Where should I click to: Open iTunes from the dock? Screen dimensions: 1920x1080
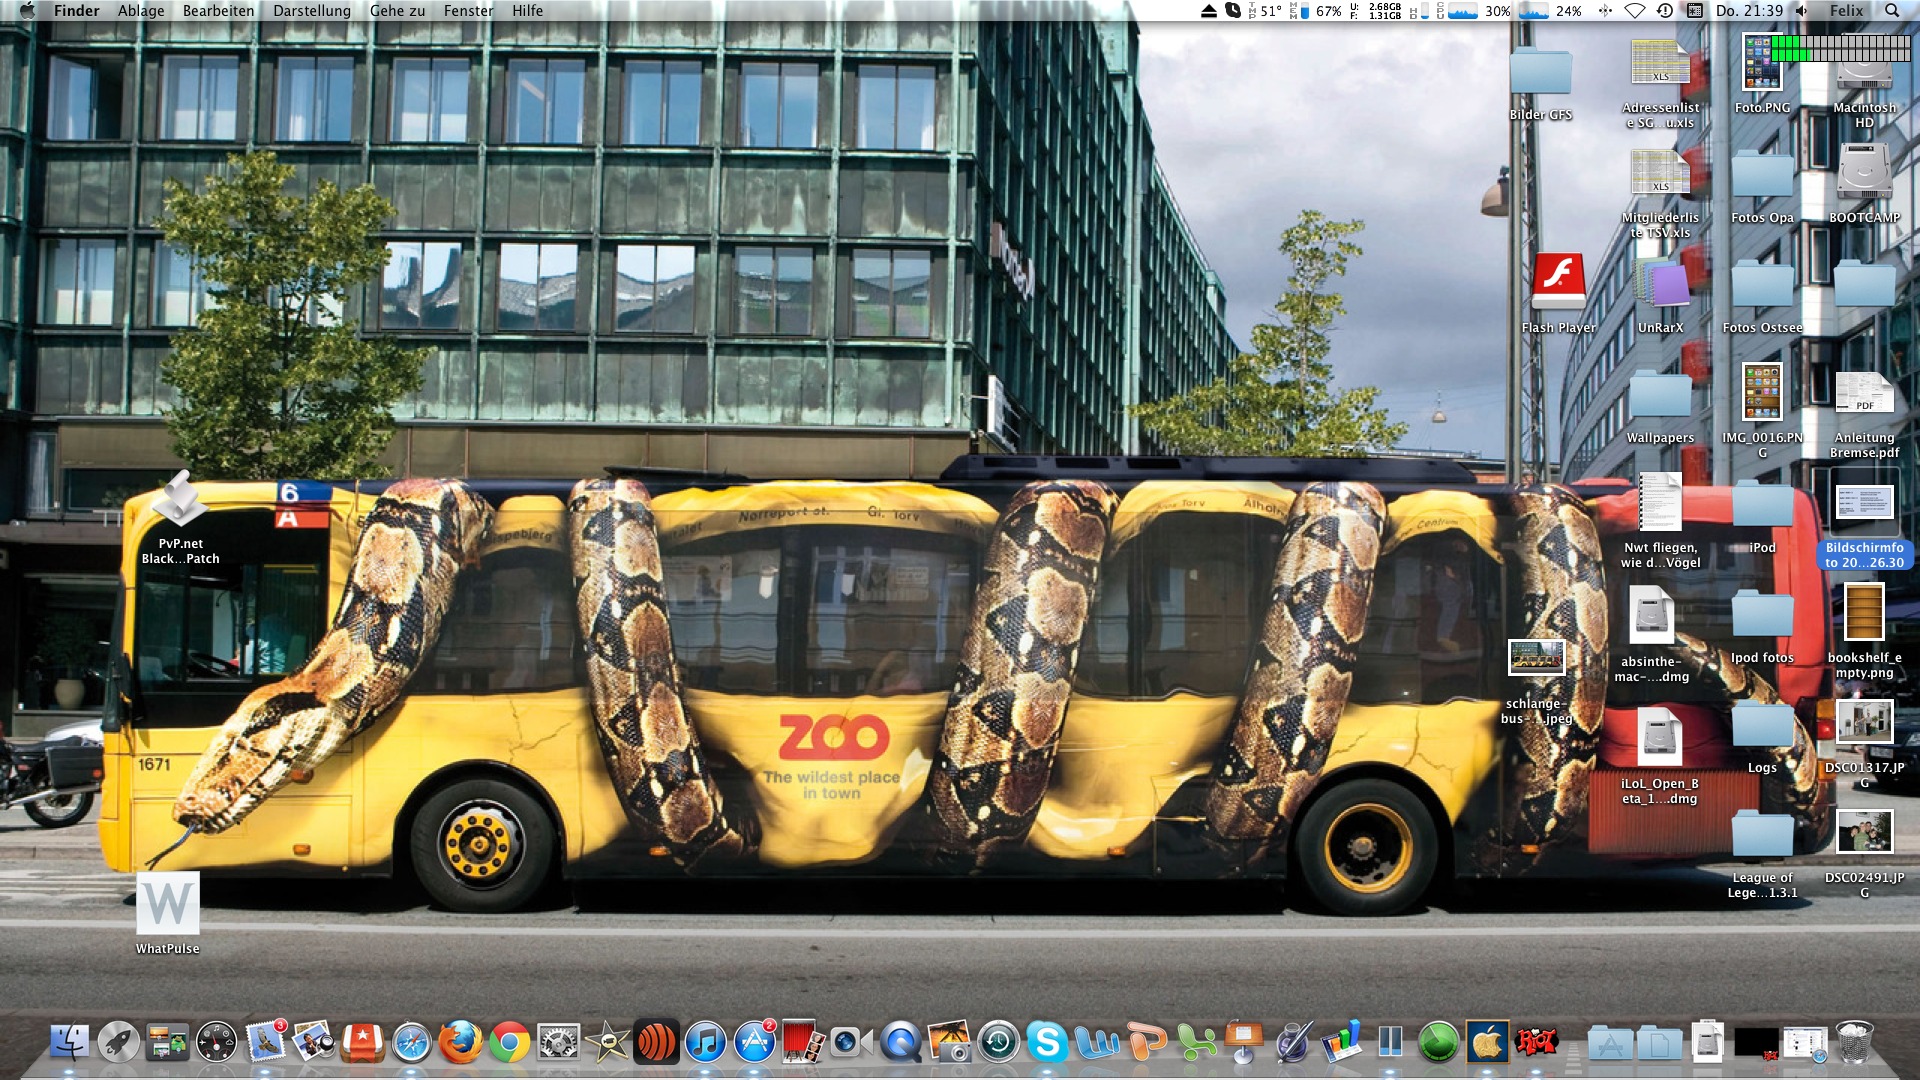tap(706, 1043)
